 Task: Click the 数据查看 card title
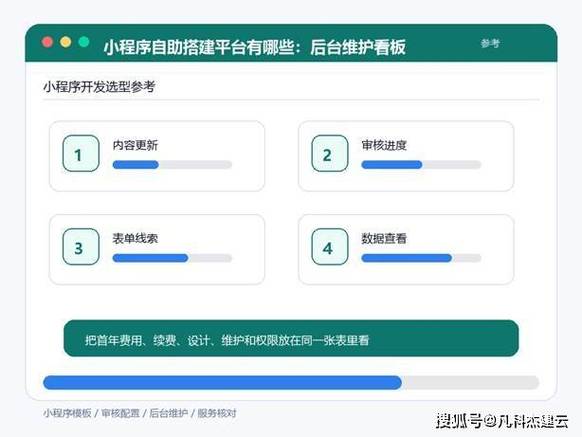click(x=384, y=238)
